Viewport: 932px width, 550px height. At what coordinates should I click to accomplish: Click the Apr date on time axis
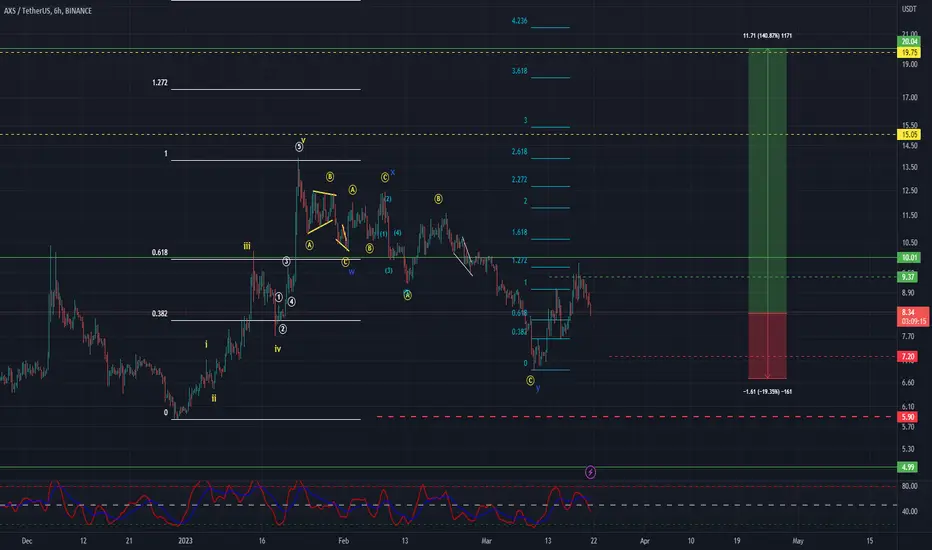point(644,541)
